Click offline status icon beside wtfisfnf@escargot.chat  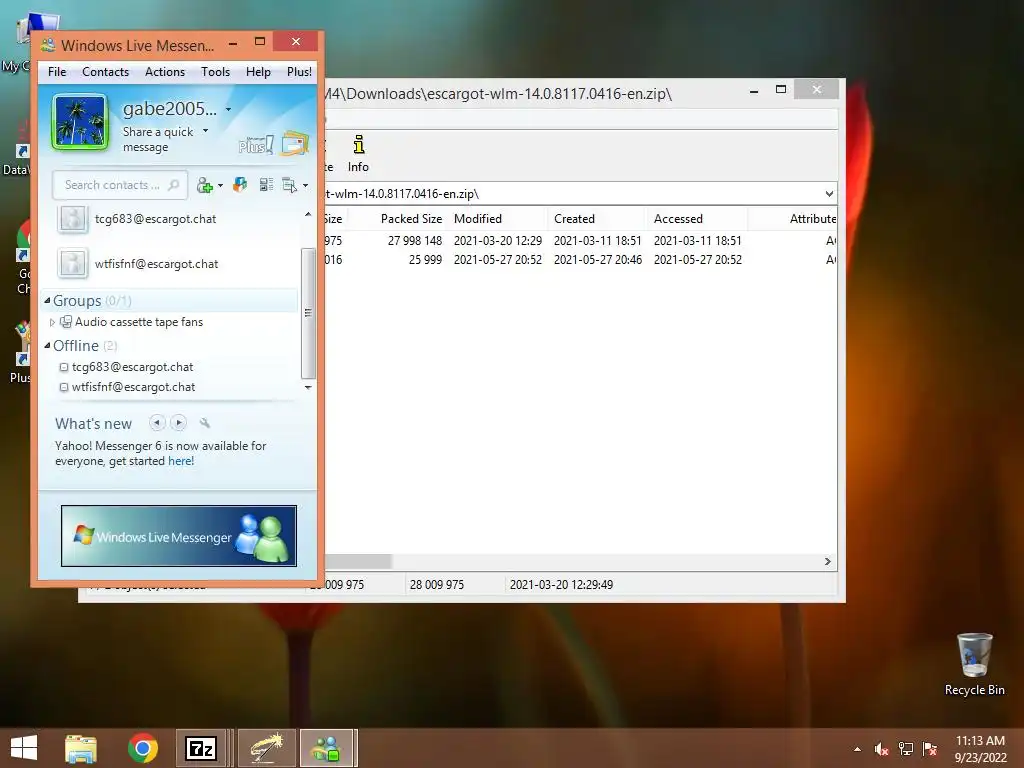click(x=64, y=387)
